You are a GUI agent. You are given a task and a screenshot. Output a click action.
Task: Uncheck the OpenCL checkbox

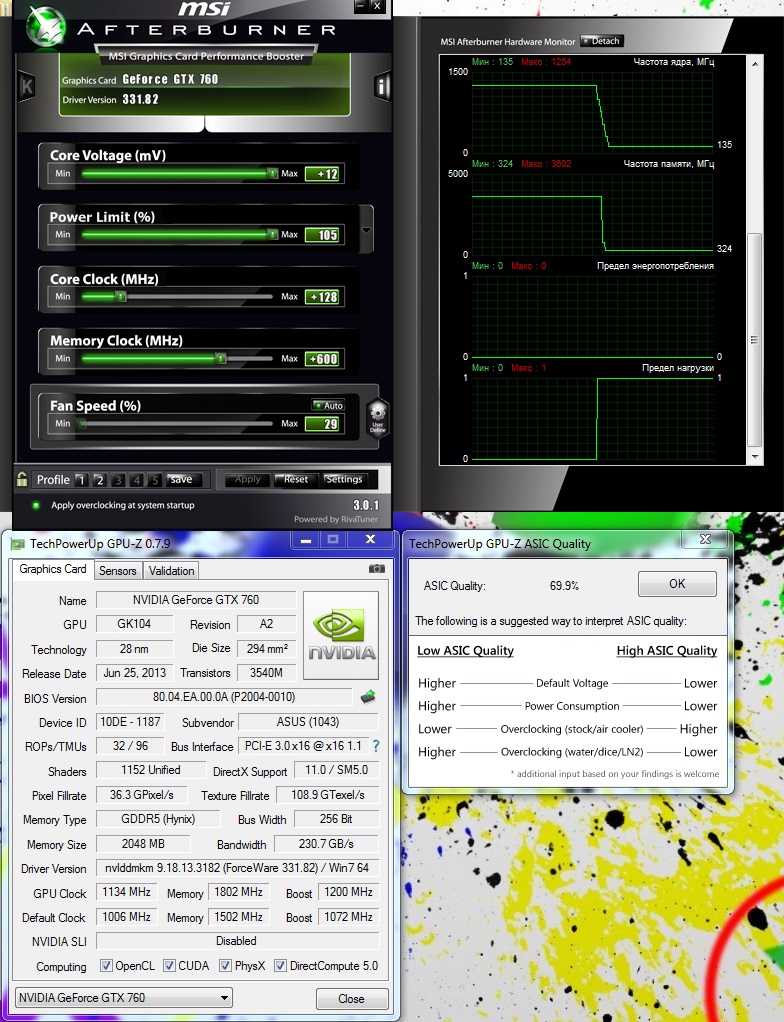coord(106,965)
